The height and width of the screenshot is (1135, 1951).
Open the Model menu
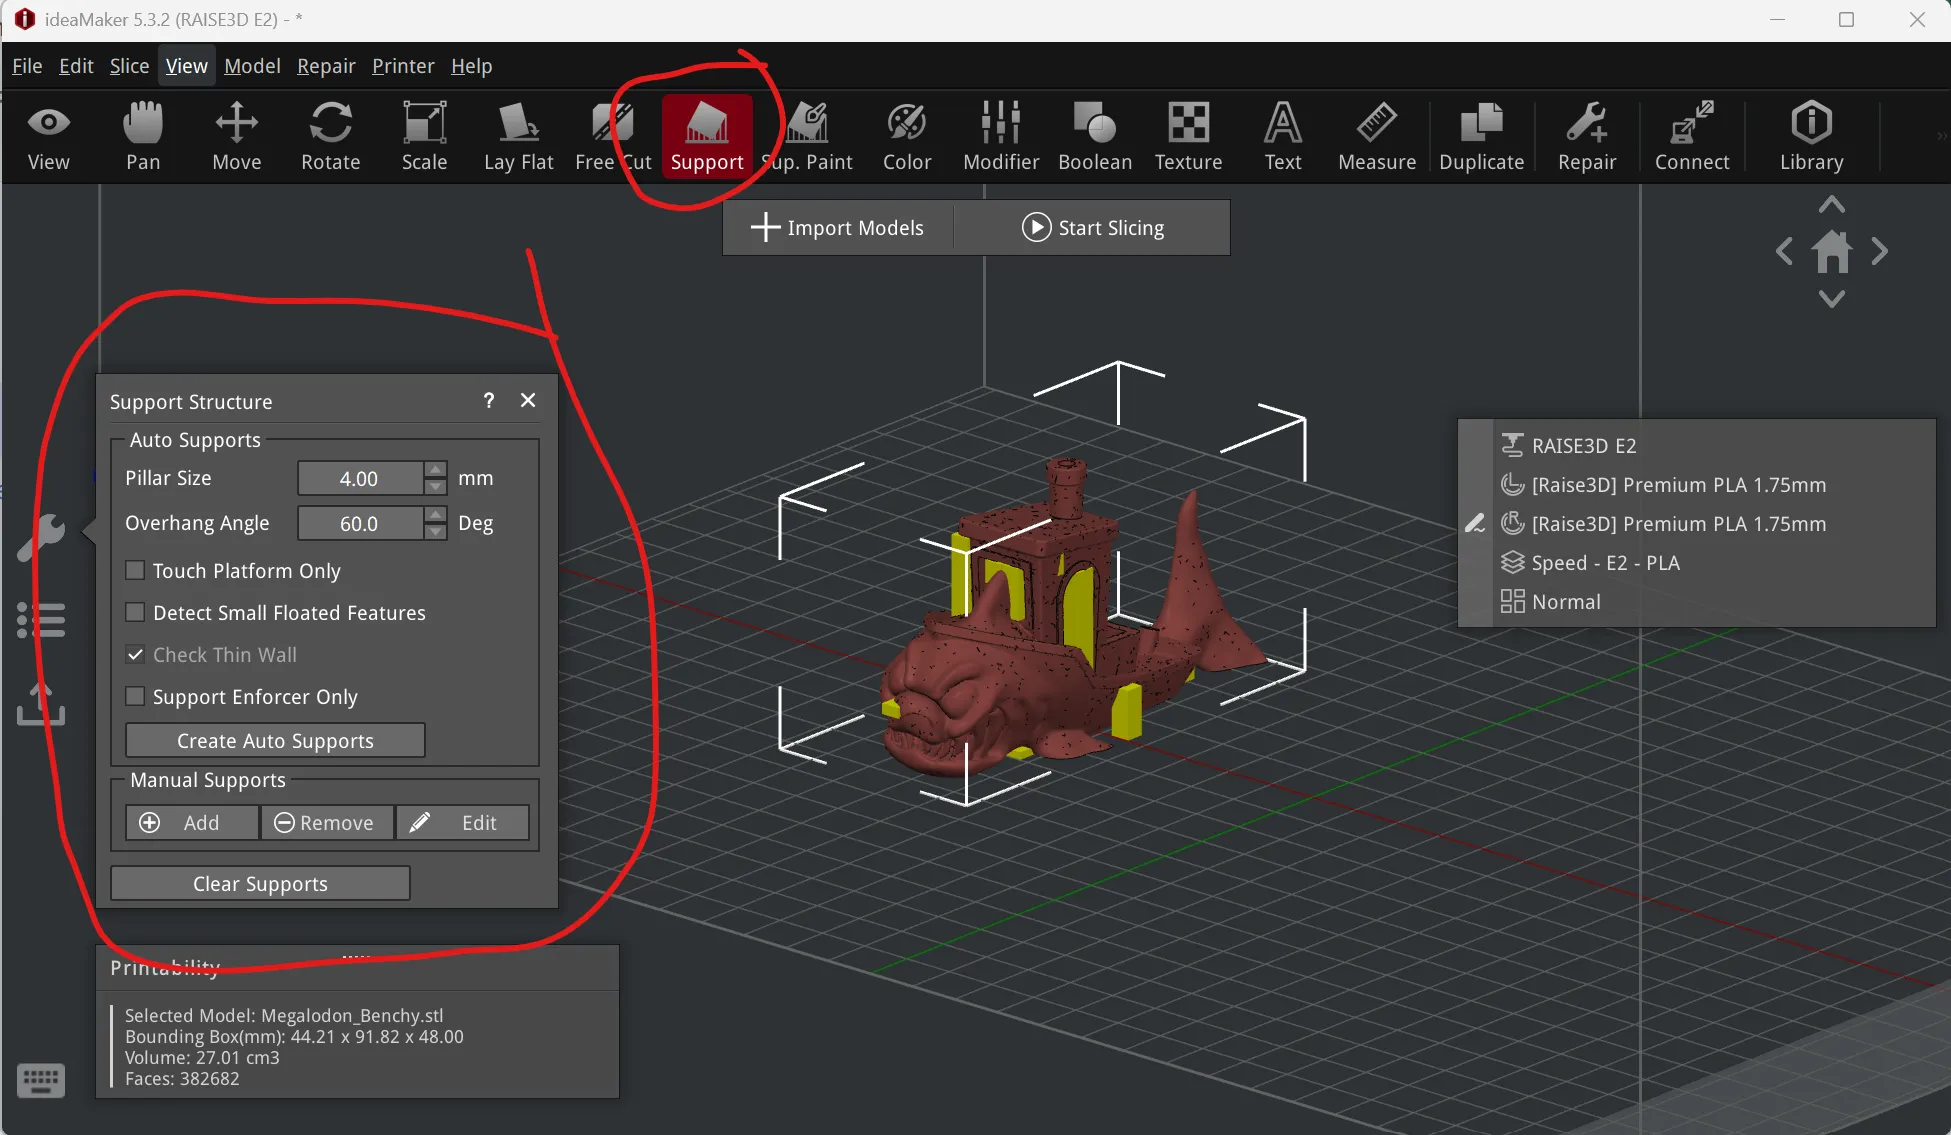click(x=252, y=66)
